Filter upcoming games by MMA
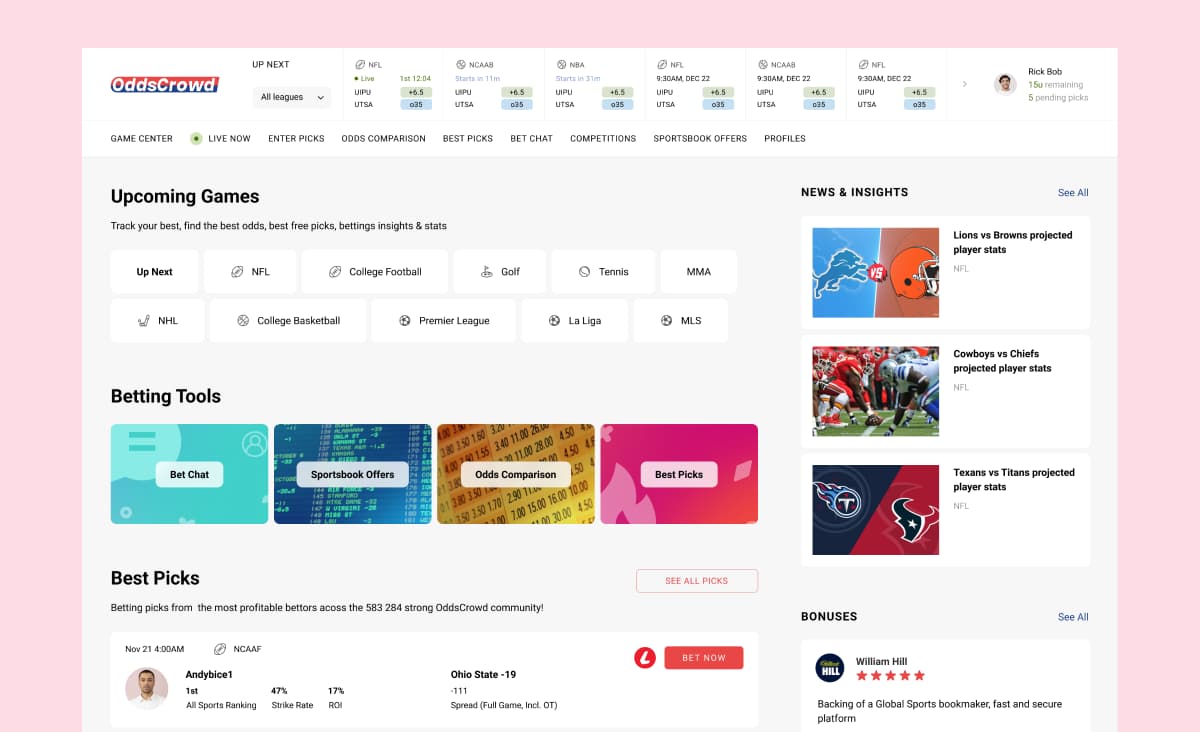 pos(699,272)
